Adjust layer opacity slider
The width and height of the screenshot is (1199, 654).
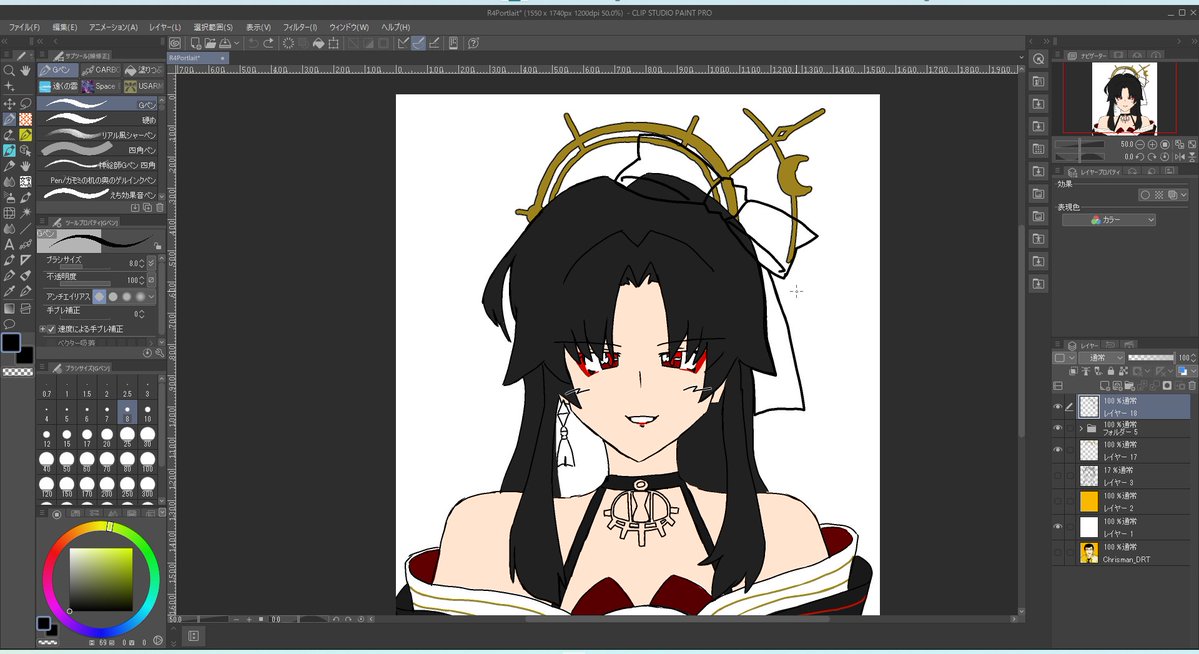coord(1151,357)
